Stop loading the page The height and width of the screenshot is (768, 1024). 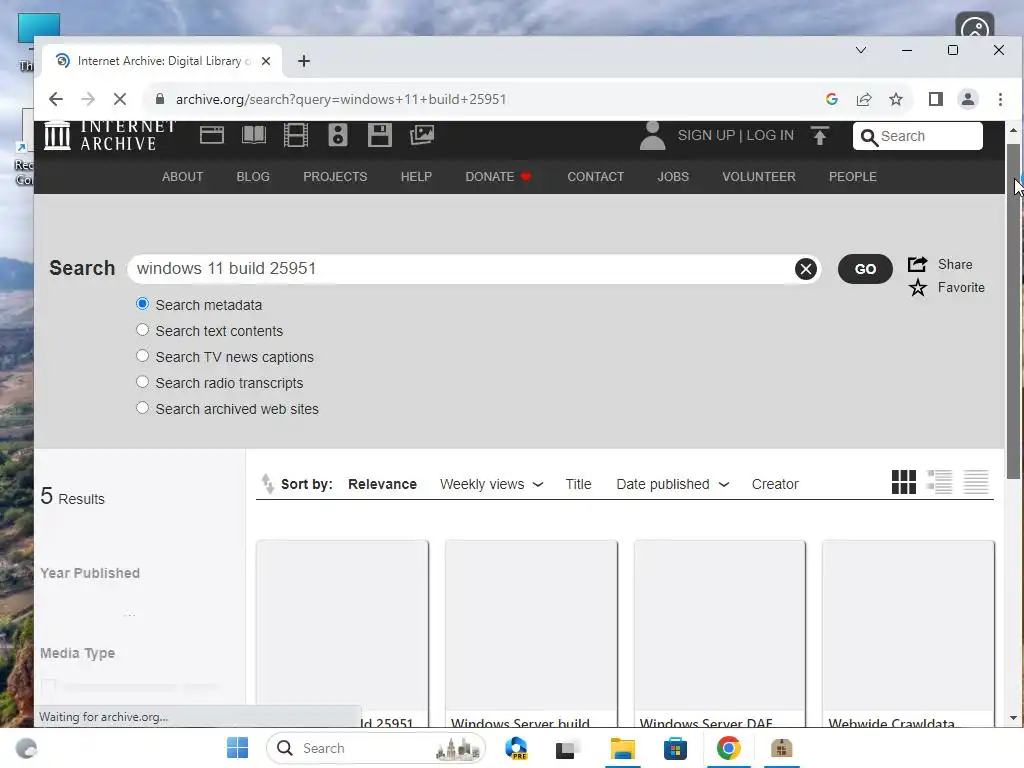(120, 99)
